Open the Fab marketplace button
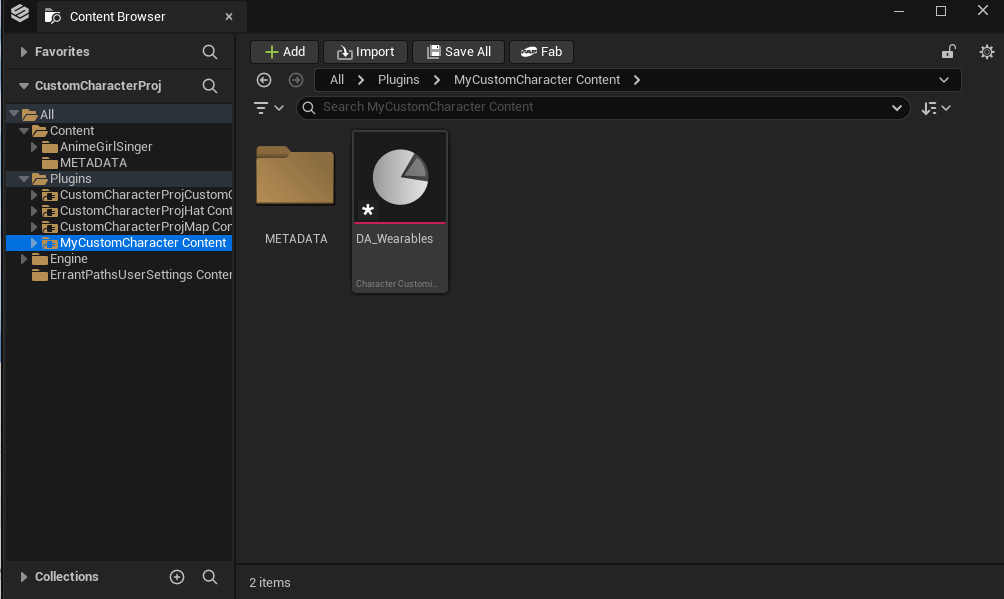Screen dimensions: 1004x599 click(x=541, y=52)
